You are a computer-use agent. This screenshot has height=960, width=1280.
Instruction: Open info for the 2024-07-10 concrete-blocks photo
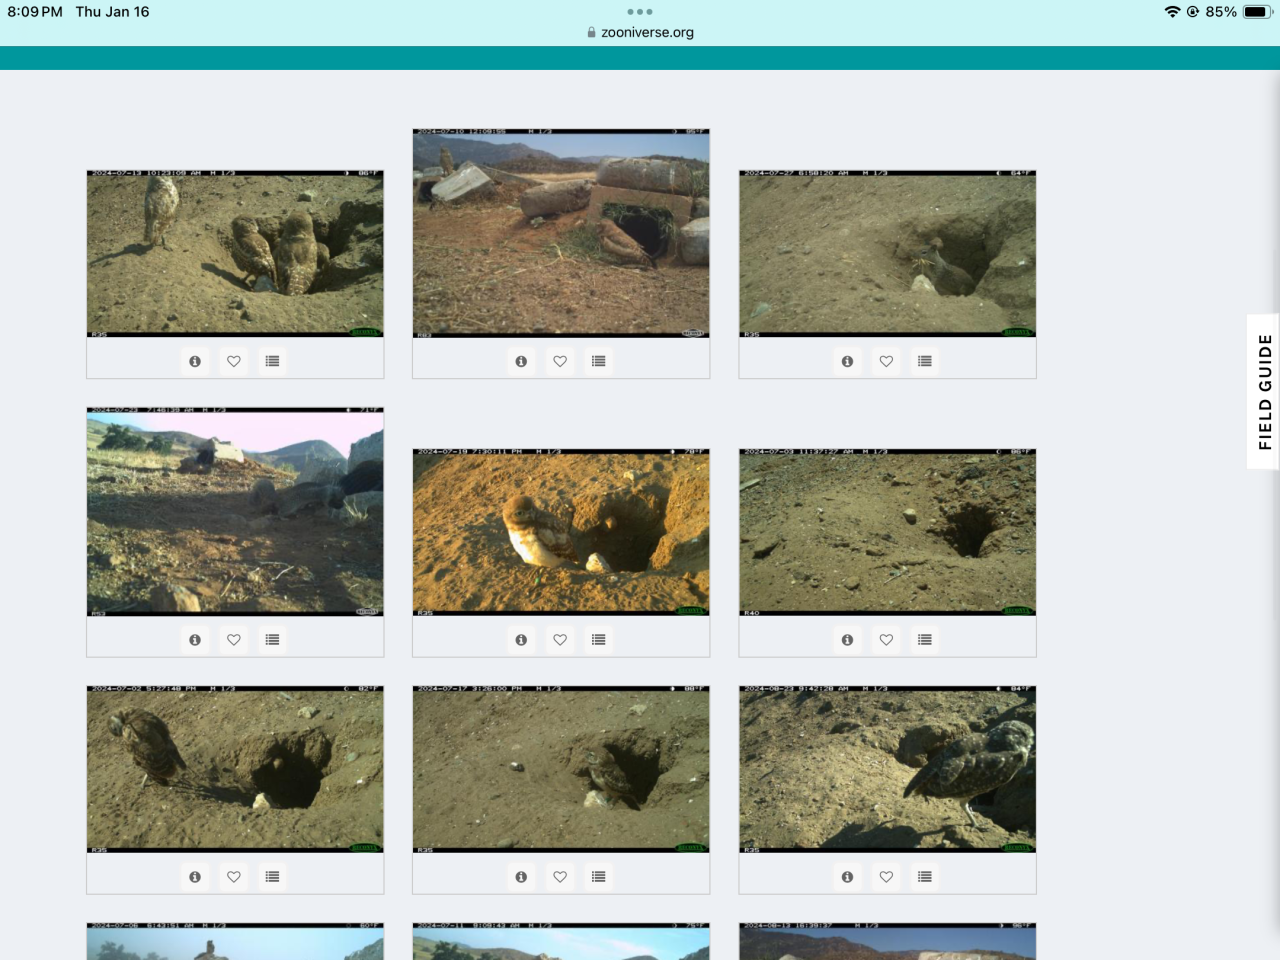click(521, 361)
